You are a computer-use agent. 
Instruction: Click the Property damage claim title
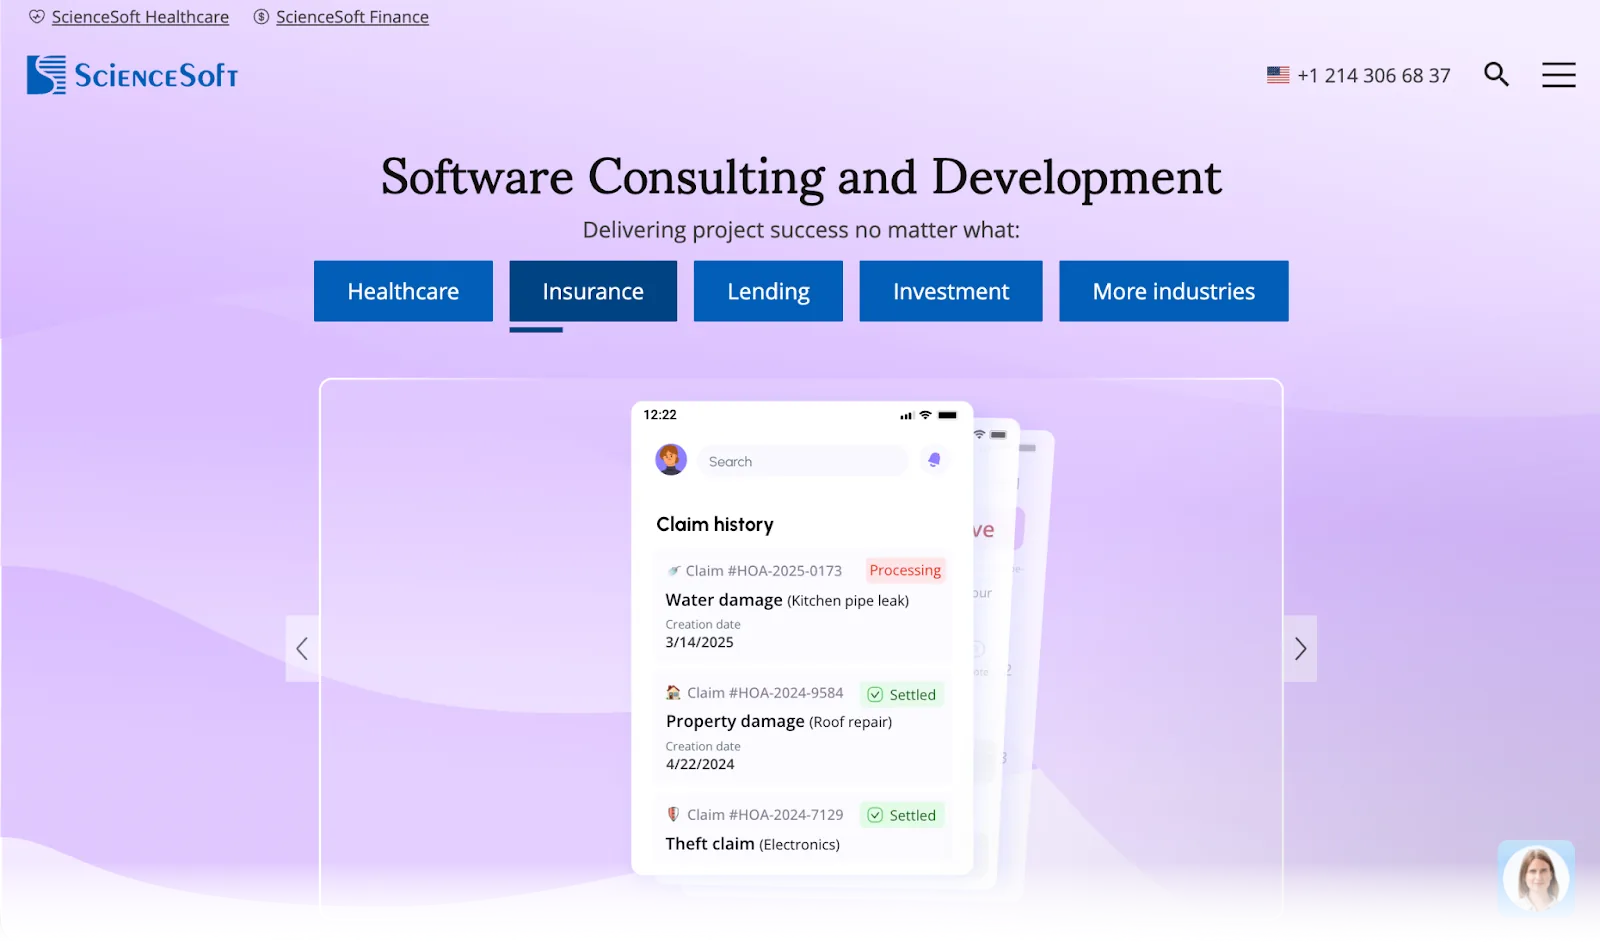(735, 721)
